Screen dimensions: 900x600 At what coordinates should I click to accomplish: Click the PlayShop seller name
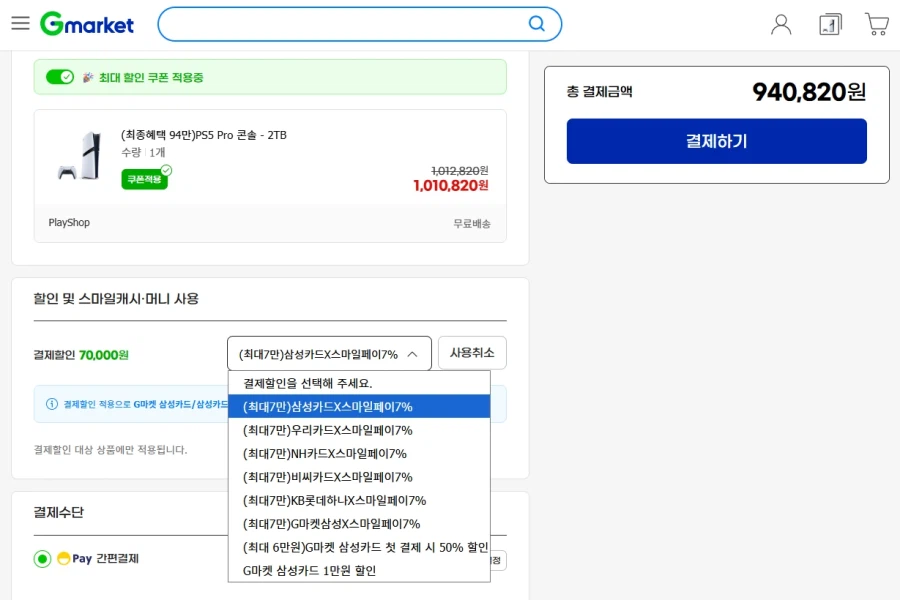(68, 222)
